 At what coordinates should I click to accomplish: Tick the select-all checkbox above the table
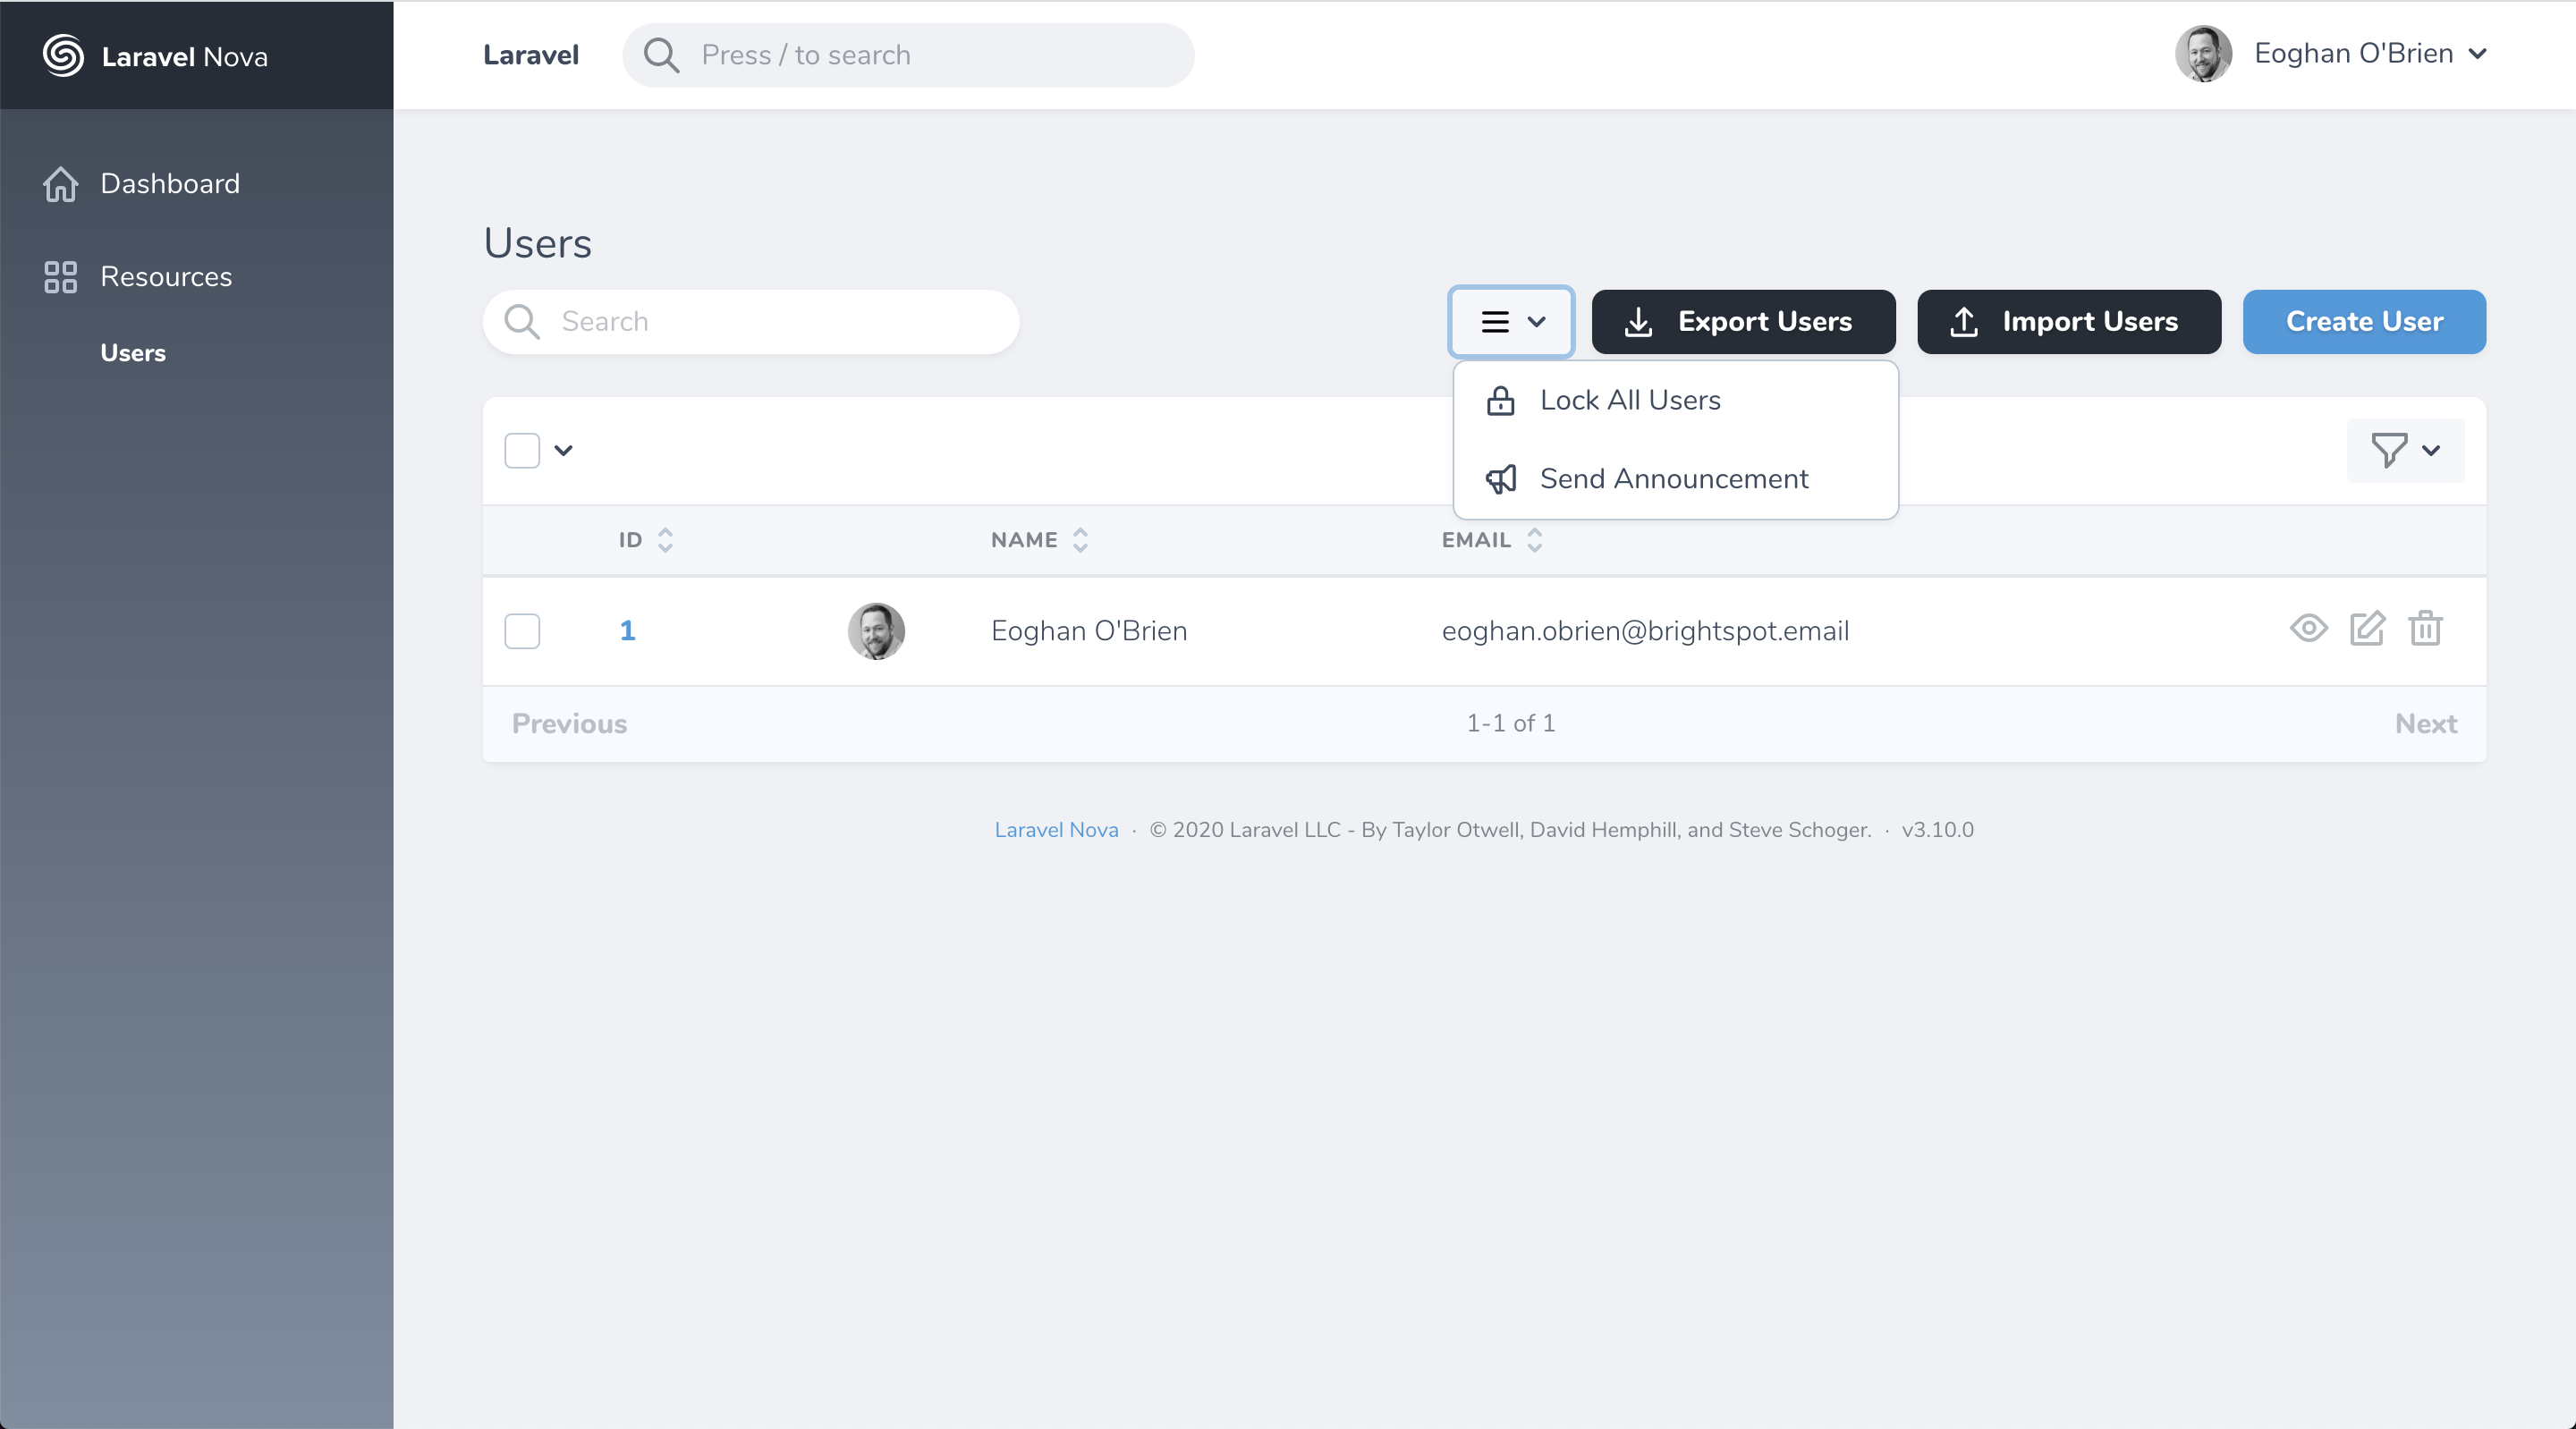click(x=522, y=450)
